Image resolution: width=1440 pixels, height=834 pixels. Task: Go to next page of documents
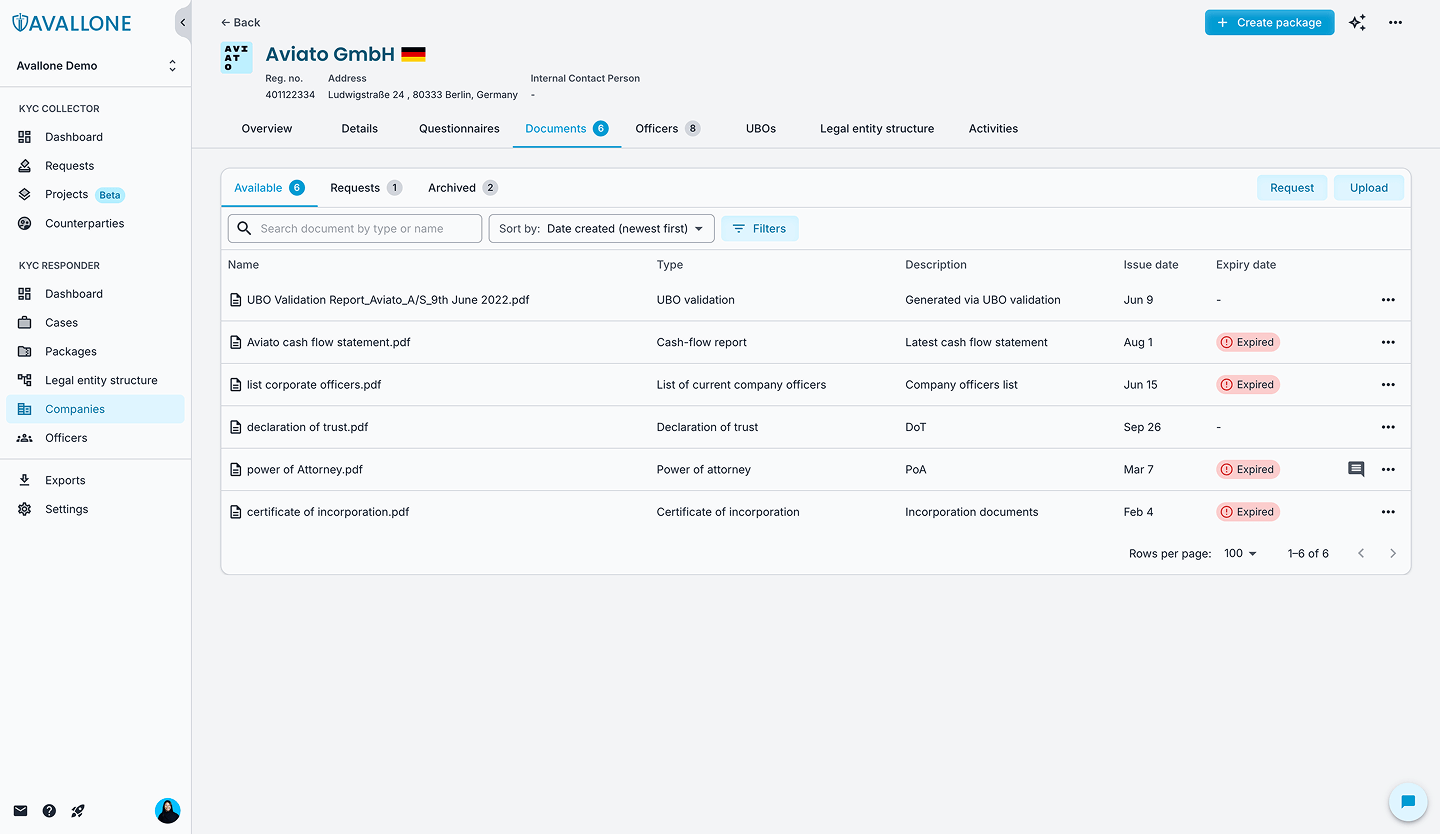[1393, 553]
